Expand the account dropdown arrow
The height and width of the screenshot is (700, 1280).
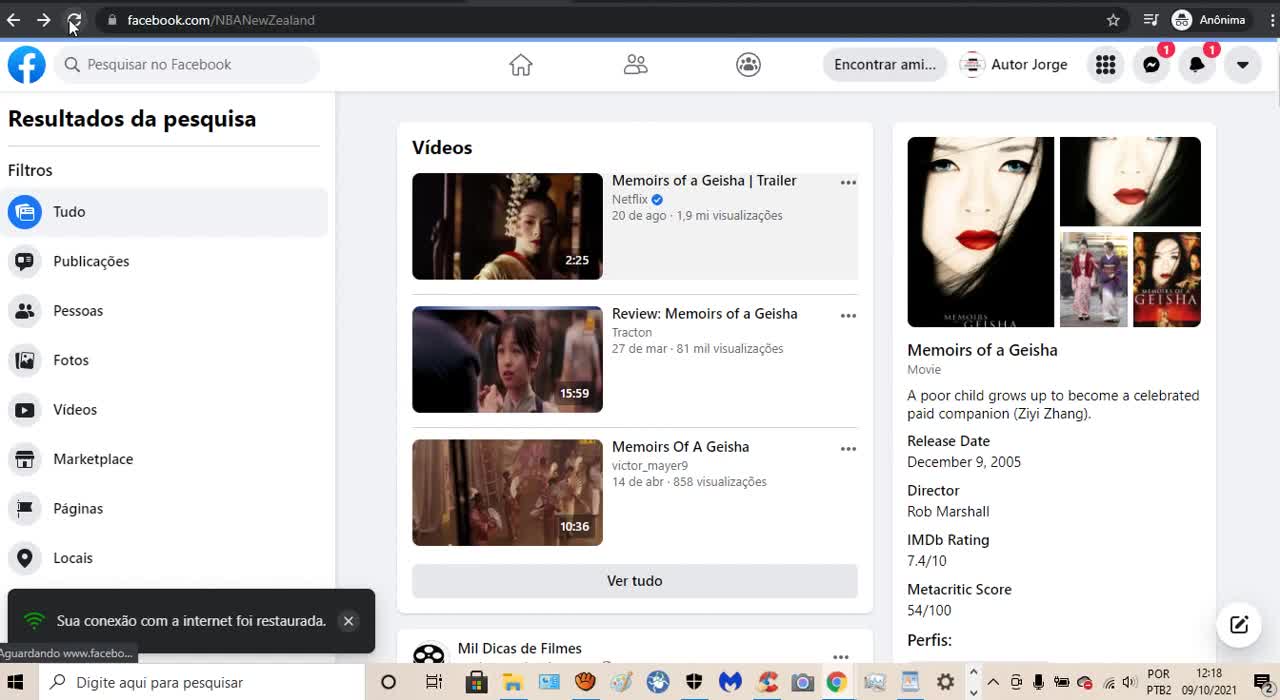coord(1242,65)
